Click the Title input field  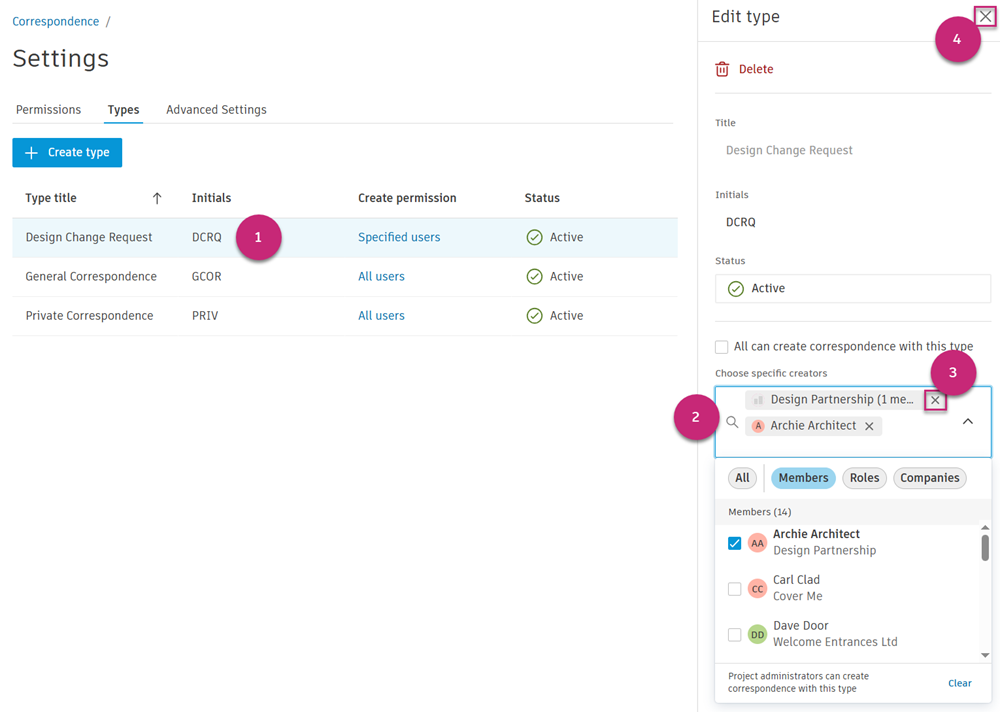(x=852, y=150)
